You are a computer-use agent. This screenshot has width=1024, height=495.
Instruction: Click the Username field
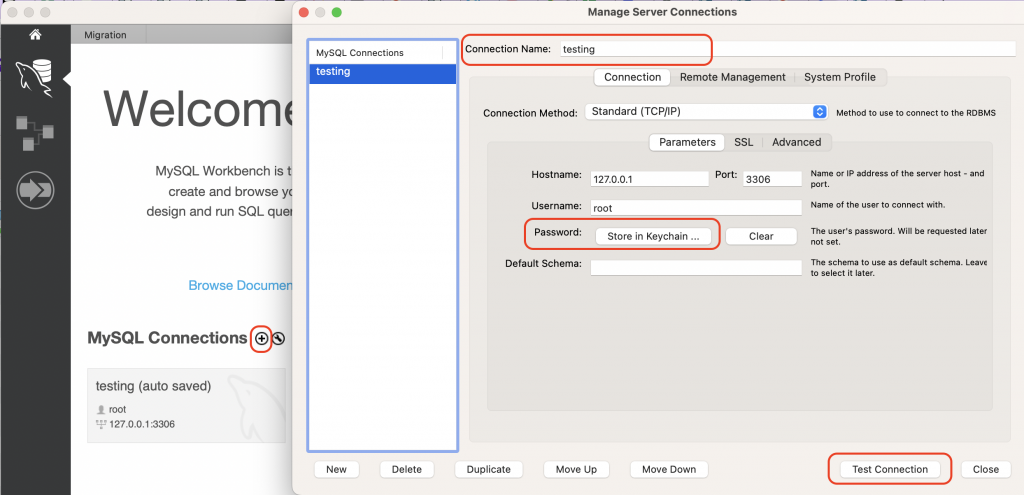696,208
